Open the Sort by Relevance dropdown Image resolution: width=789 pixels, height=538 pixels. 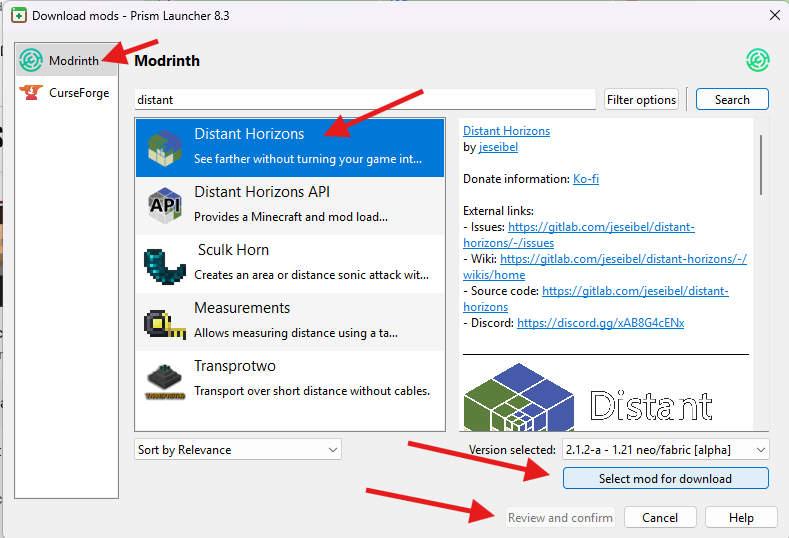pyautogui.click(x=238, y=449)
